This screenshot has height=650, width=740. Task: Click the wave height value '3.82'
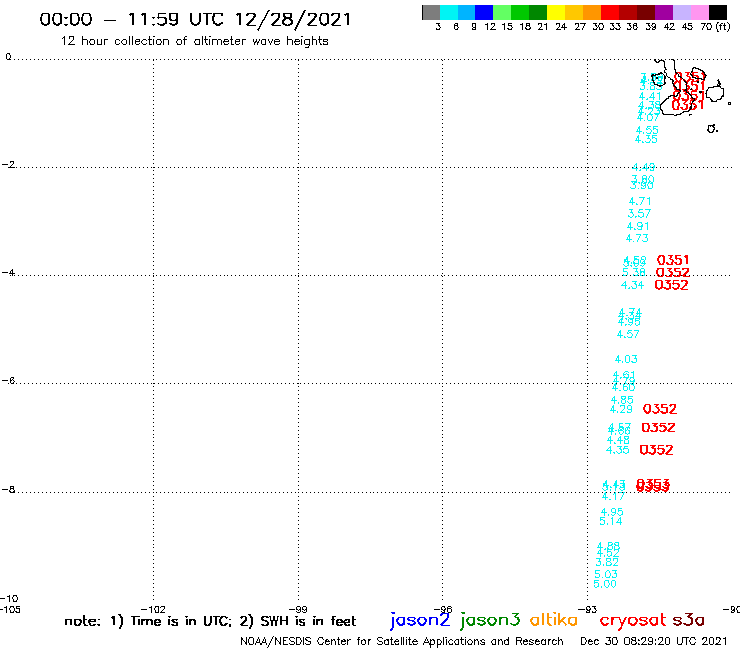607,563
